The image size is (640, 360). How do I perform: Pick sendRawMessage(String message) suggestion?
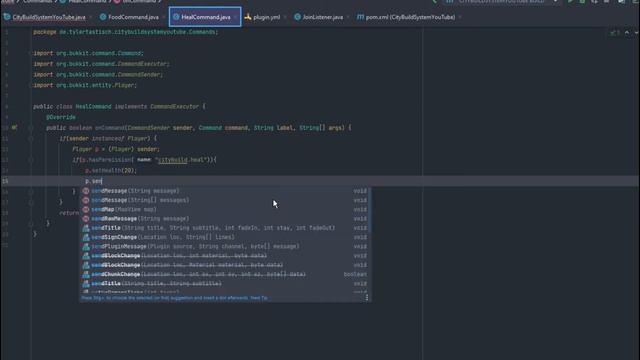225,219
